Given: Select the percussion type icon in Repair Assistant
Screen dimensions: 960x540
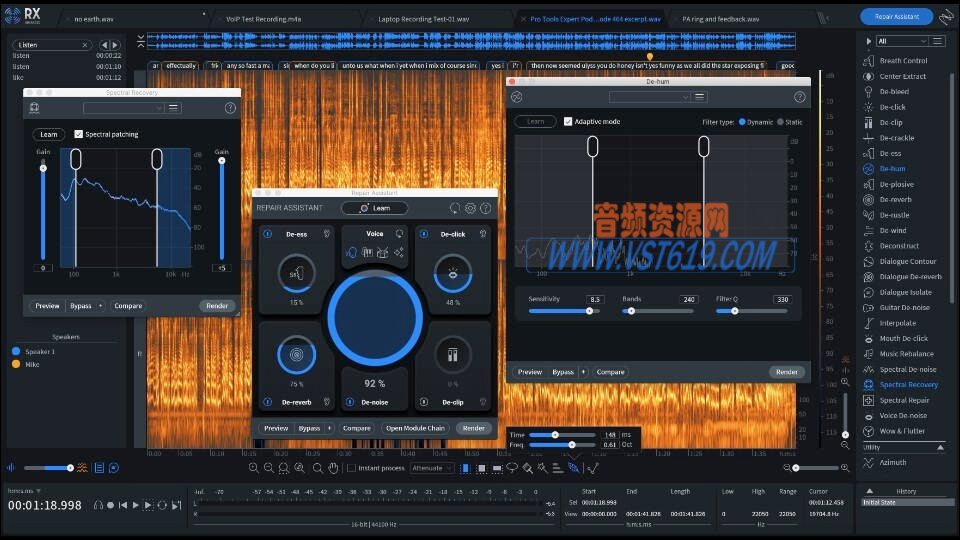Looking at the screenshot, I should 383,252.
